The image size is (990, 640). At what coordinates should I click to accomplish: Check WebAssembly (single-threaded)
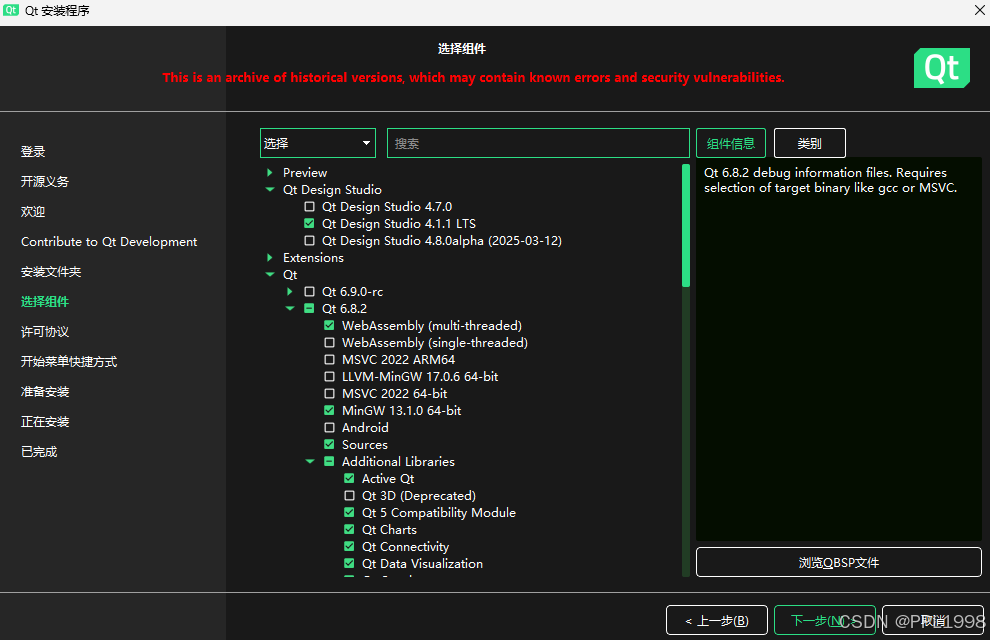point(329,343)
